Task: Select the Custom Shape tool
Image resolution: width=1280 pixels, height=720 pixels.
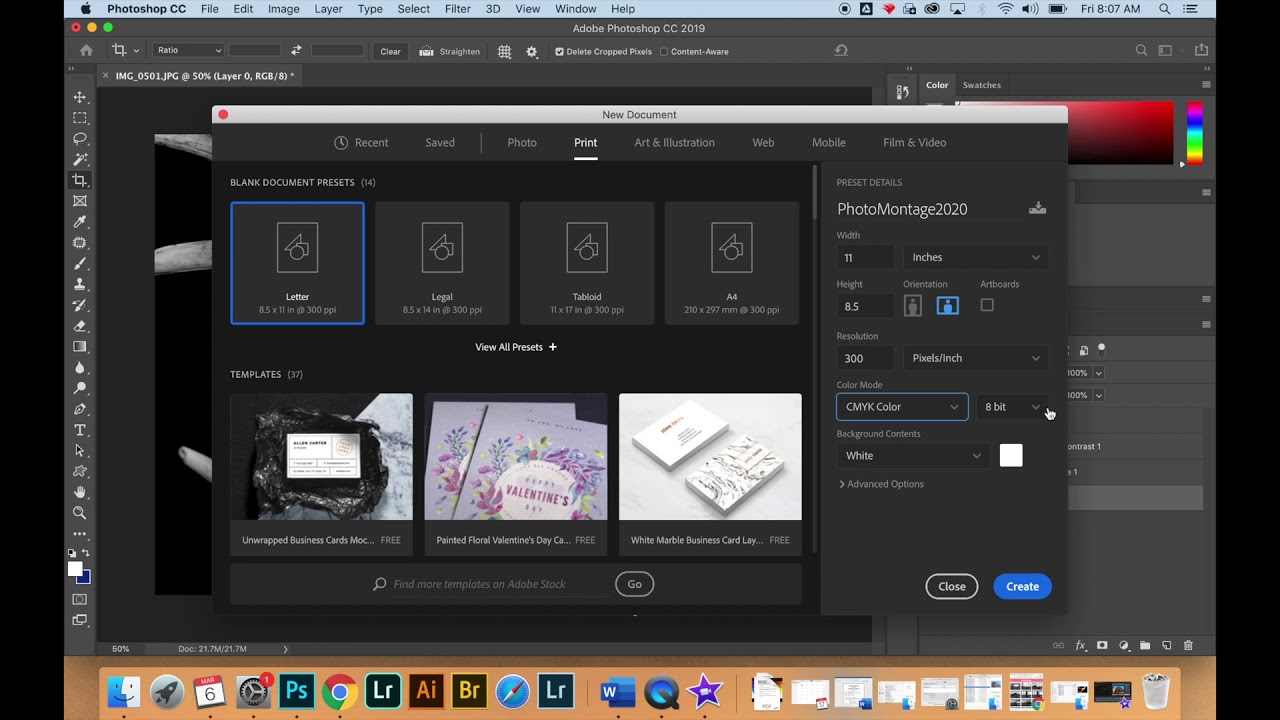Action: click(80, 471)
